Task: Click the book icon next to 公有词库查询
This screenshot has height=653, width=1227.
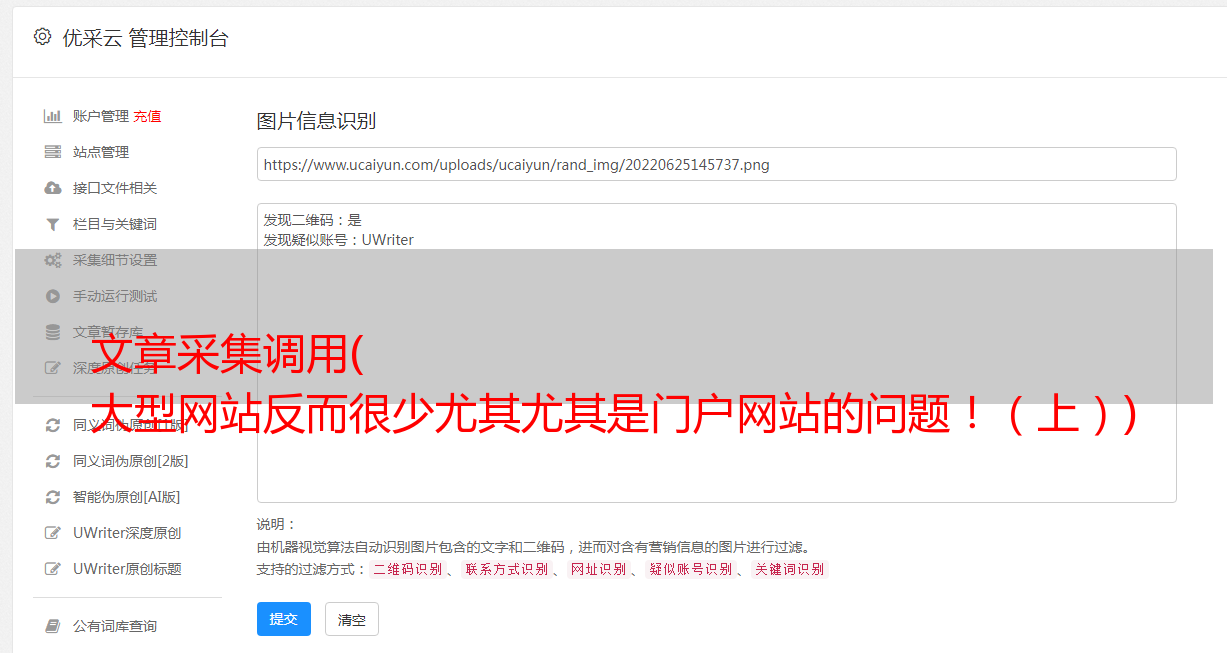Action: coord(53,626)
